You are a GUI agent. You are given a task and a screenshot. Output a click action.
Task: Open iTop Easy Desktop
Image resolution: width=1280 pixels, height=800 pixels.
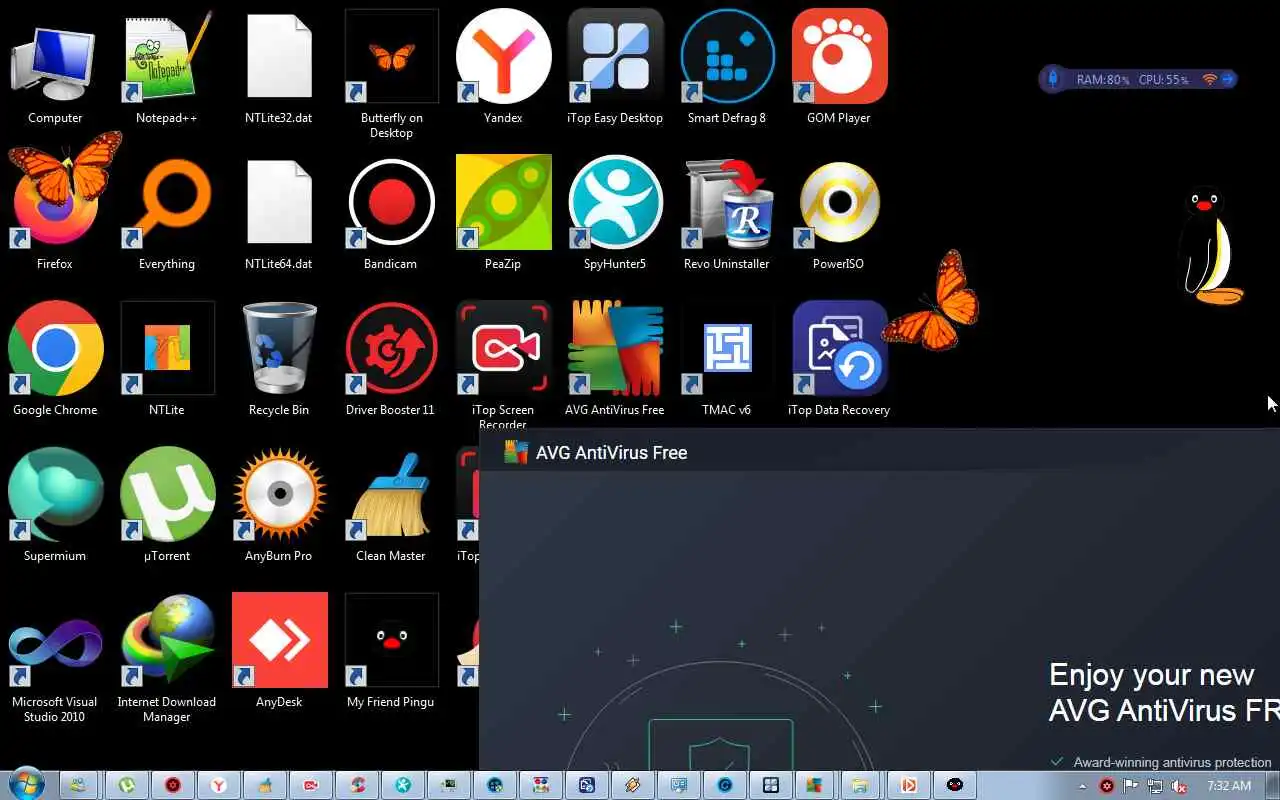[615, 67]
